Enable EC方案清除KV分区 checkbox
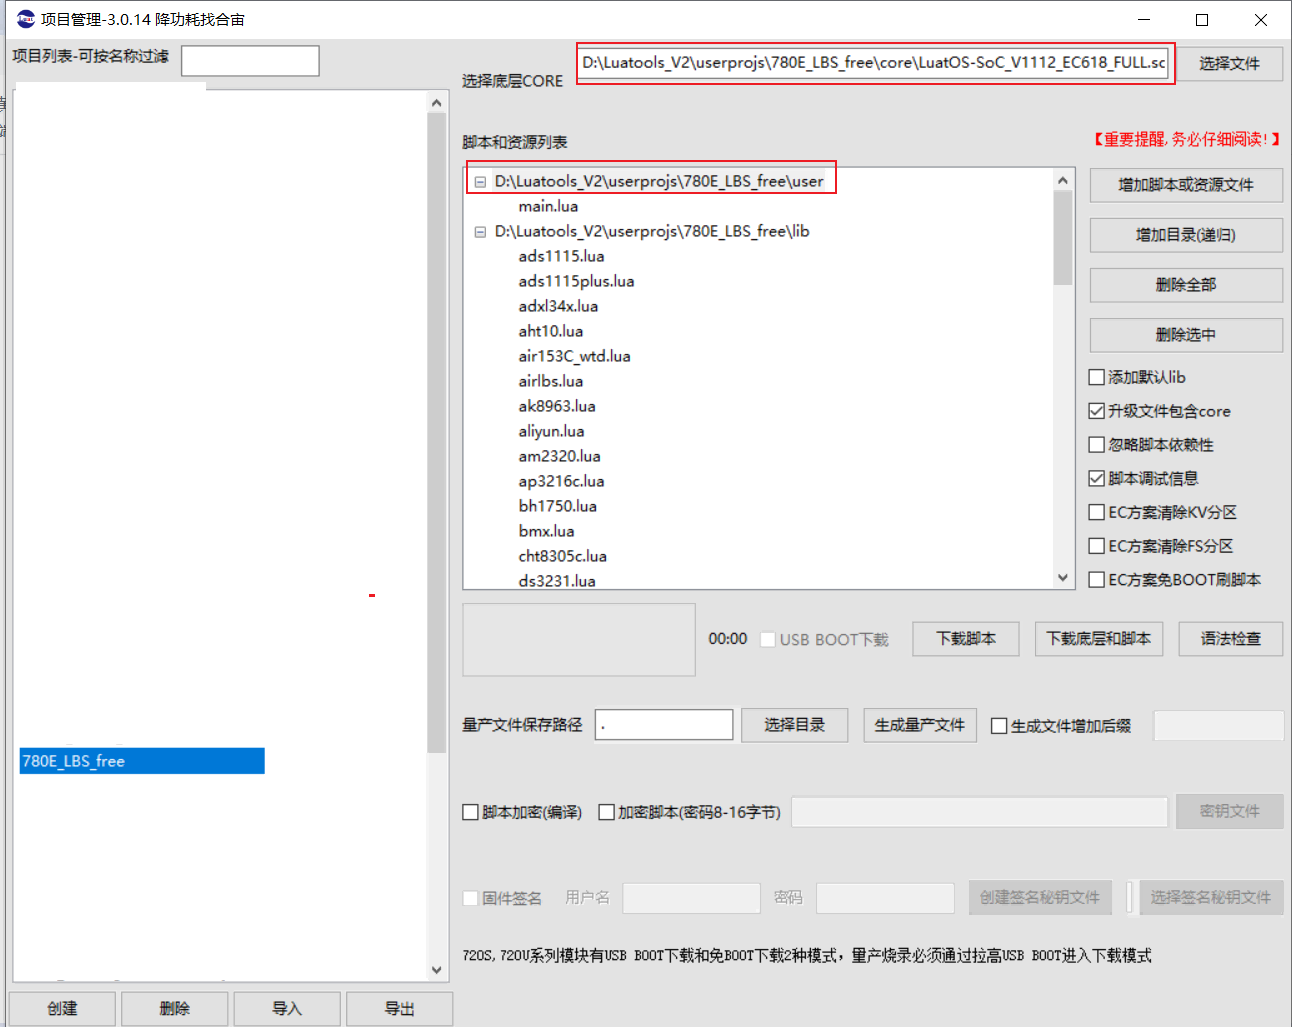Viewport: 1292px width, 1027px height. (1097, 513)
